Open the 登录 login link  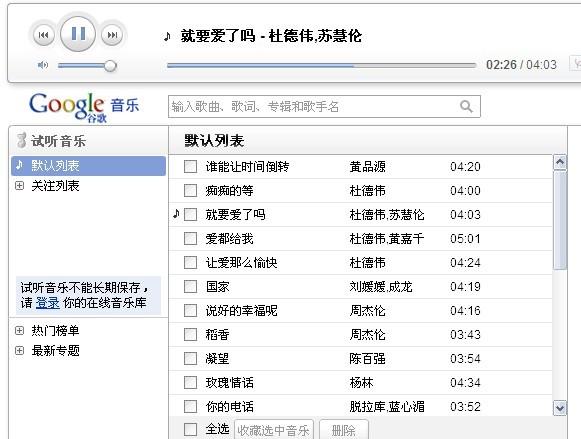tap(48, 303)
